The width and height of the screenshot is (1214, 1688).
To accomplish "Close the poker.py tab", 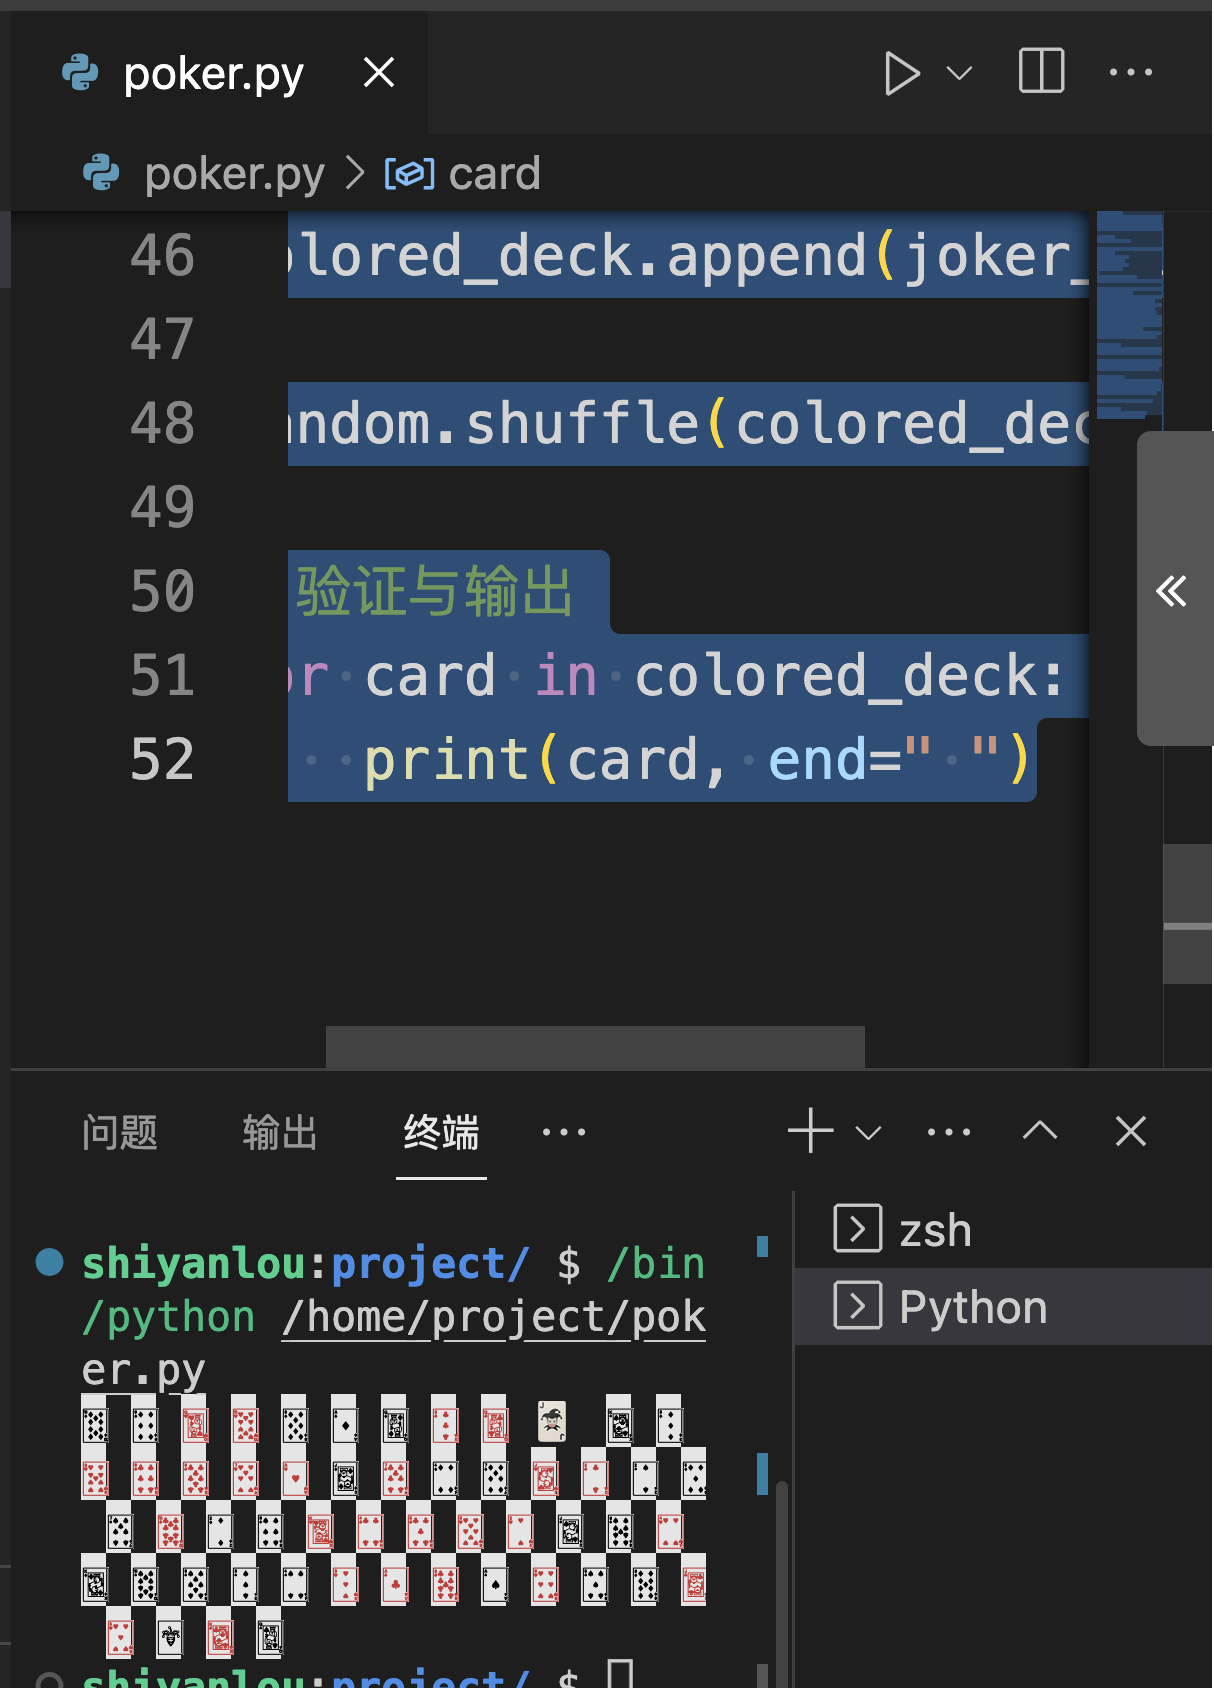I will pos(379,72).
